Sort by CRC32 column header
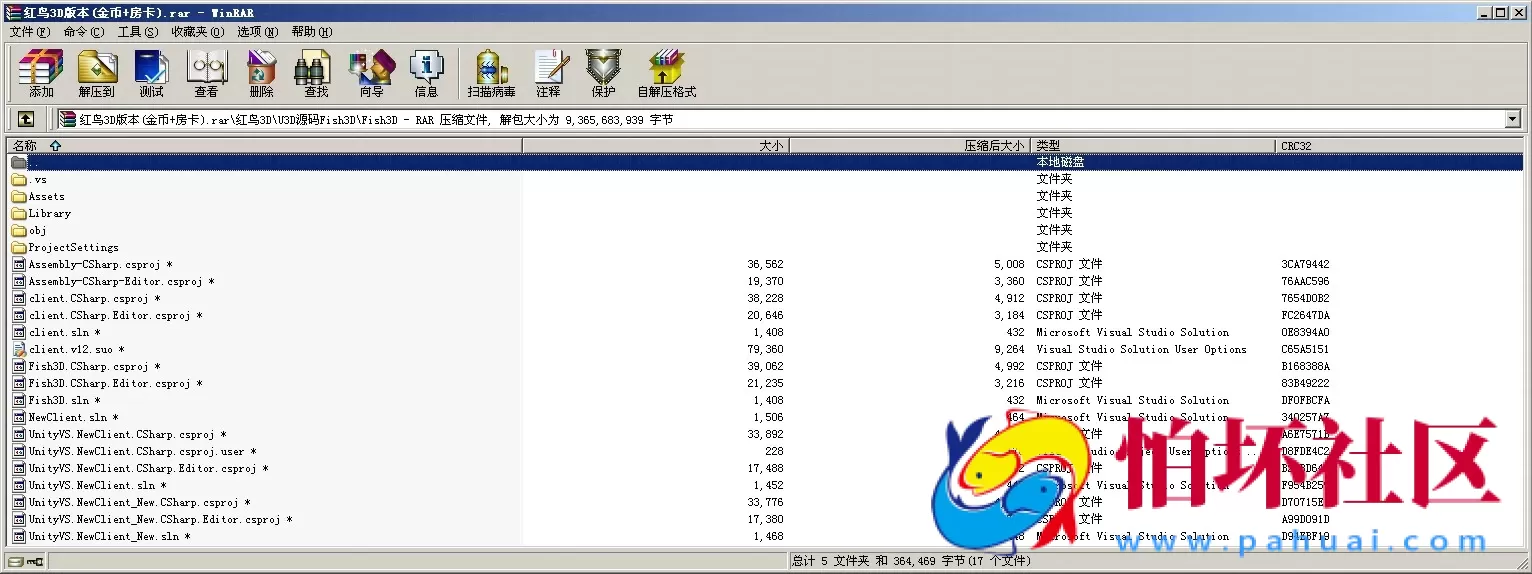The height and width of the screenshot is (574, 1532). tap(1400, 146)
